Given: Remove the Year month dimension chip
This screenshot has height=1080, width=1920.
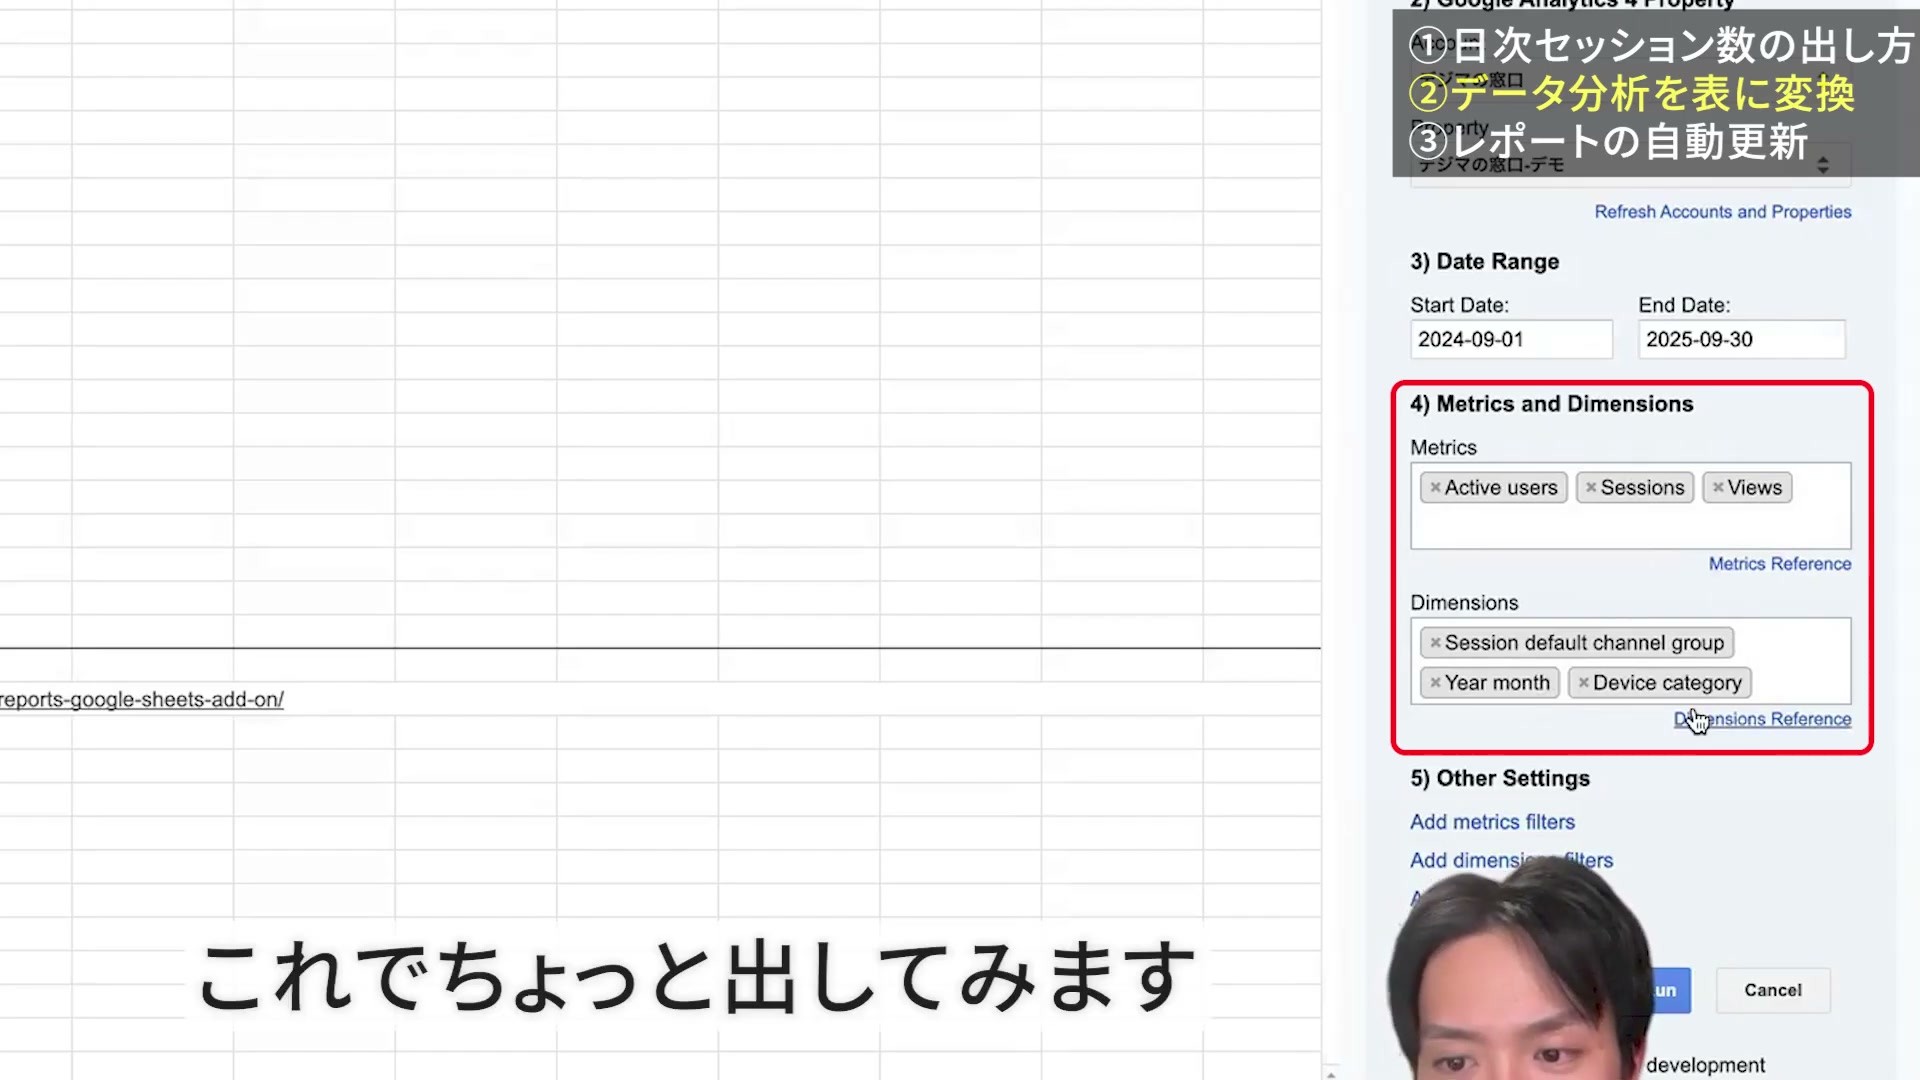Looking at the screenshot, I should (x=1435, y=683).
